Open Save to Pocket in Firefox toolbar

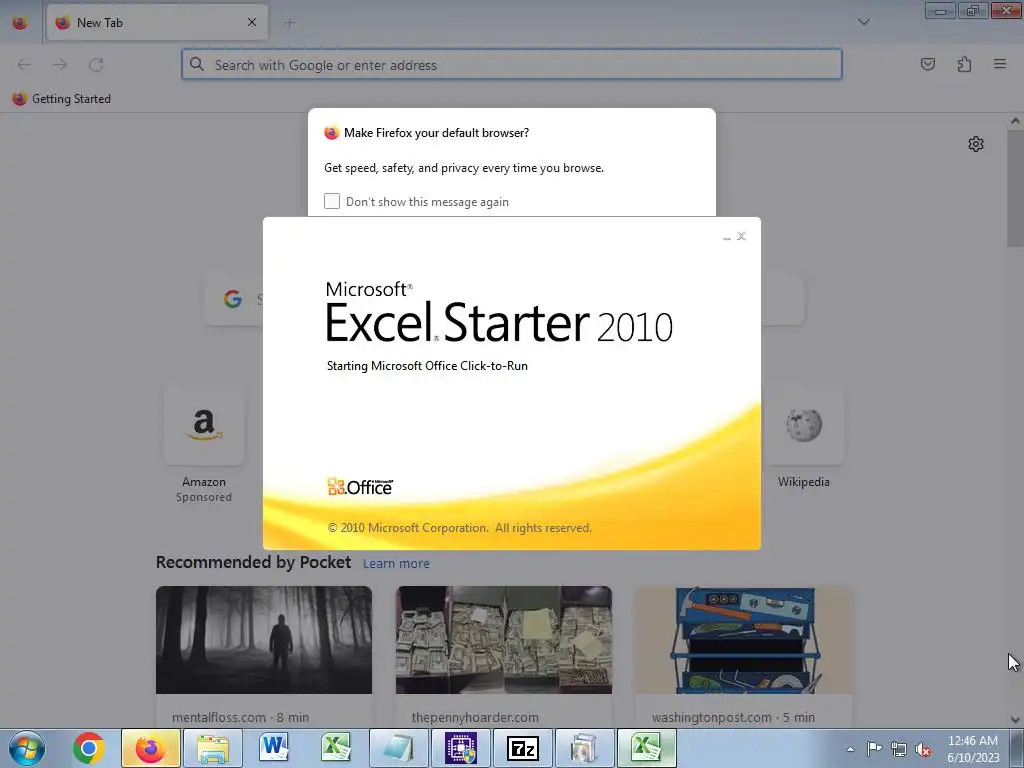tap(928, 64)
